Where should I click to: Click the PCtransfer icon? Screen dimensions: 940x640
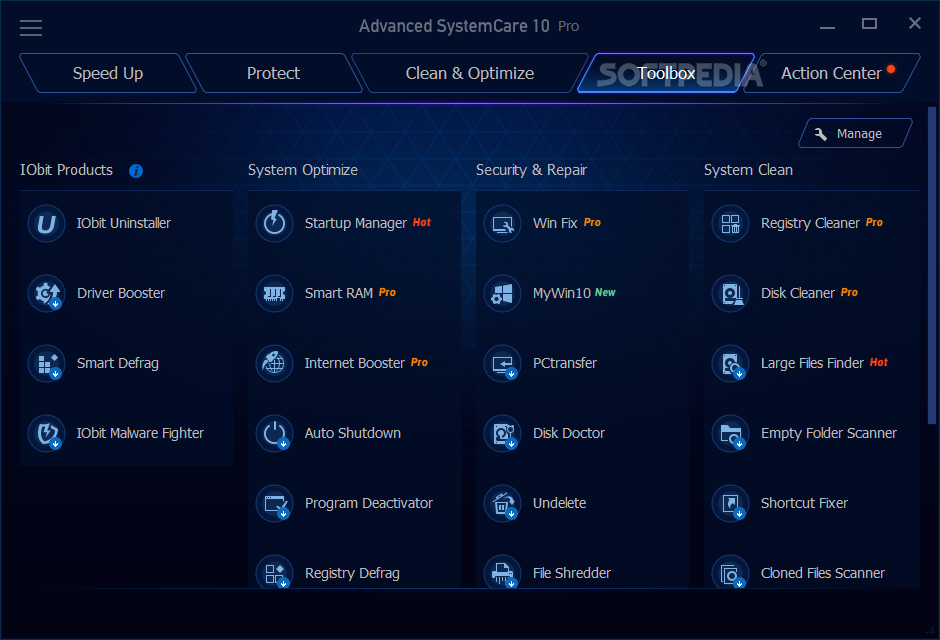click(x=502, y=364)
